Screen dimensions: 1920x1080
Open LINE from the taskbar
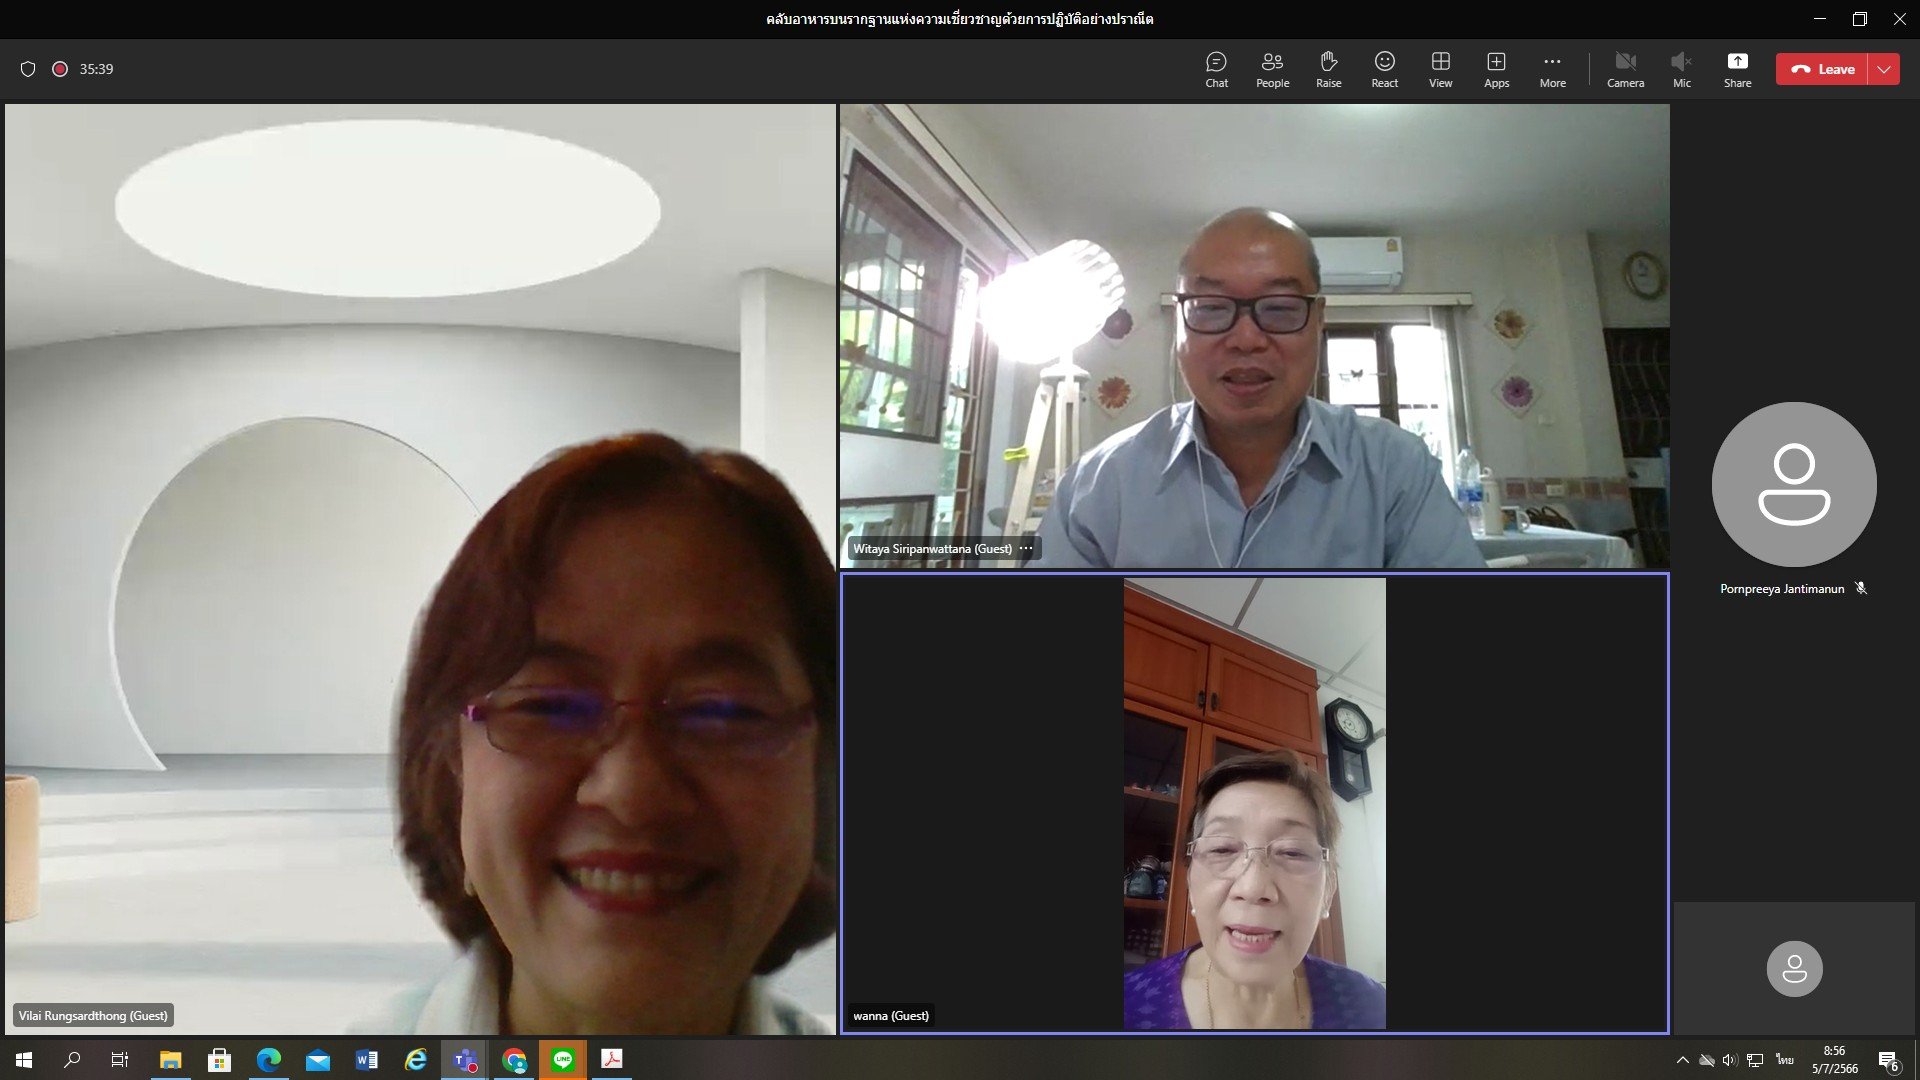point(563,1059)
